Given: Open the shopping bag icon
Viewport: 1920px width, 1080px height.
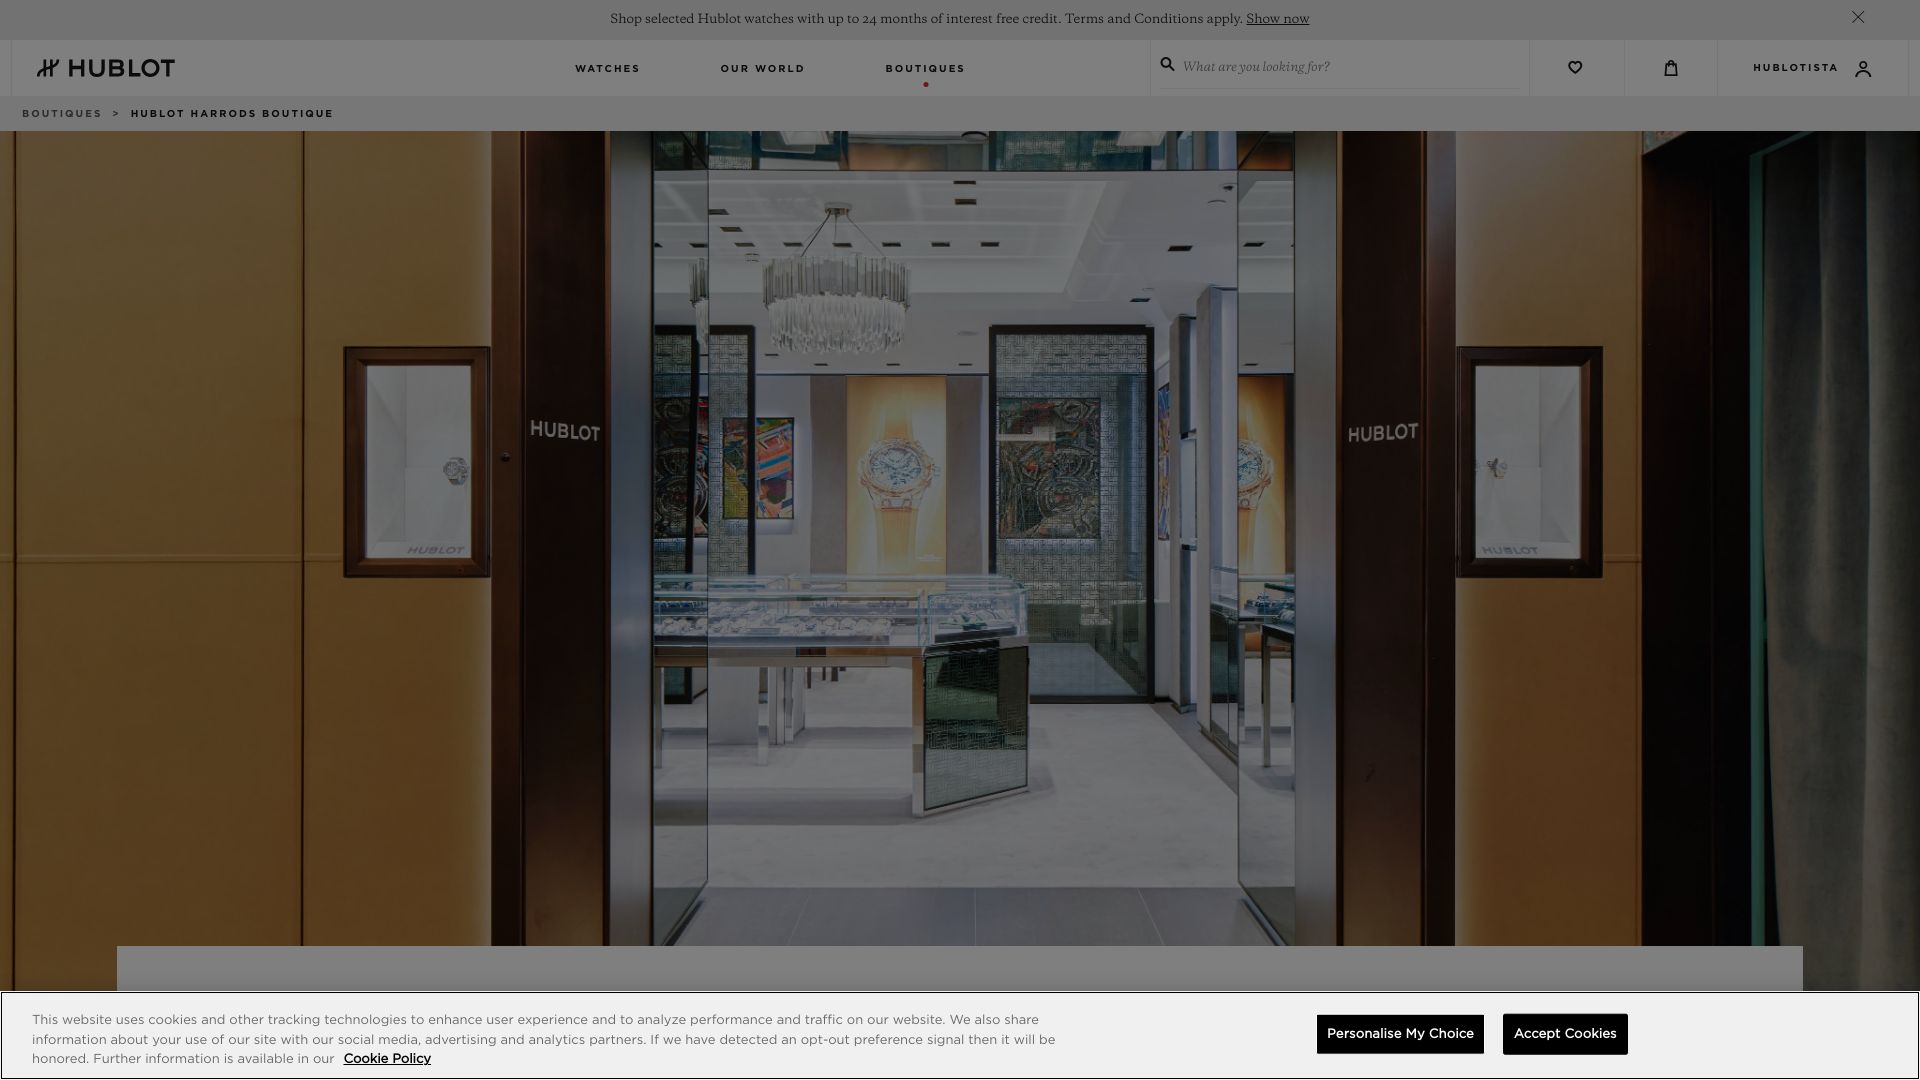Looking at the screenshot, I should [1671, 68].
